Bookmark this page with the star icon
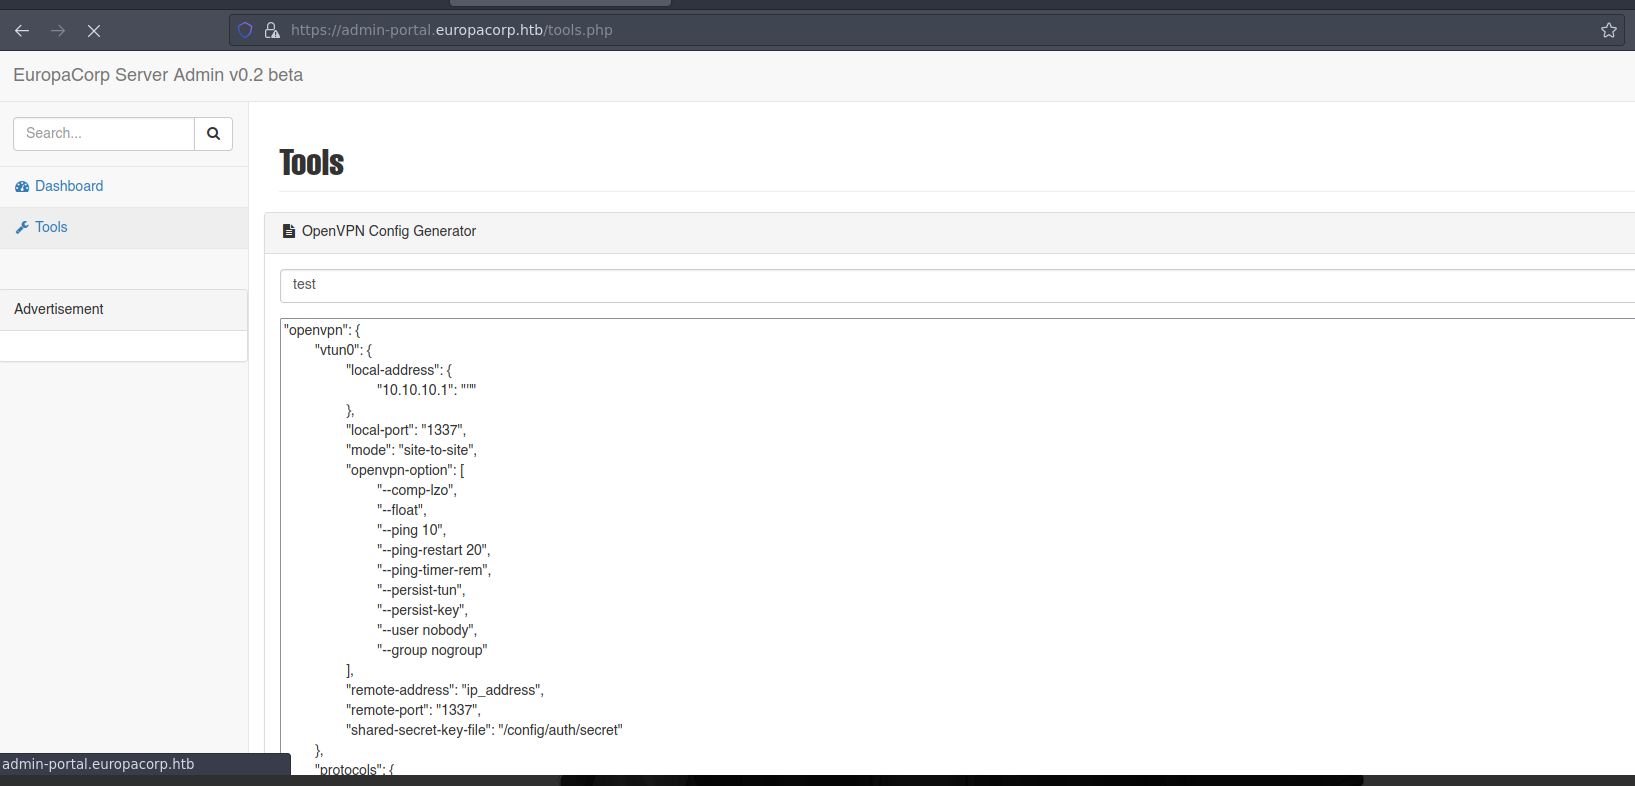Screen dimensions: 1635x786 pos(1608,30)
